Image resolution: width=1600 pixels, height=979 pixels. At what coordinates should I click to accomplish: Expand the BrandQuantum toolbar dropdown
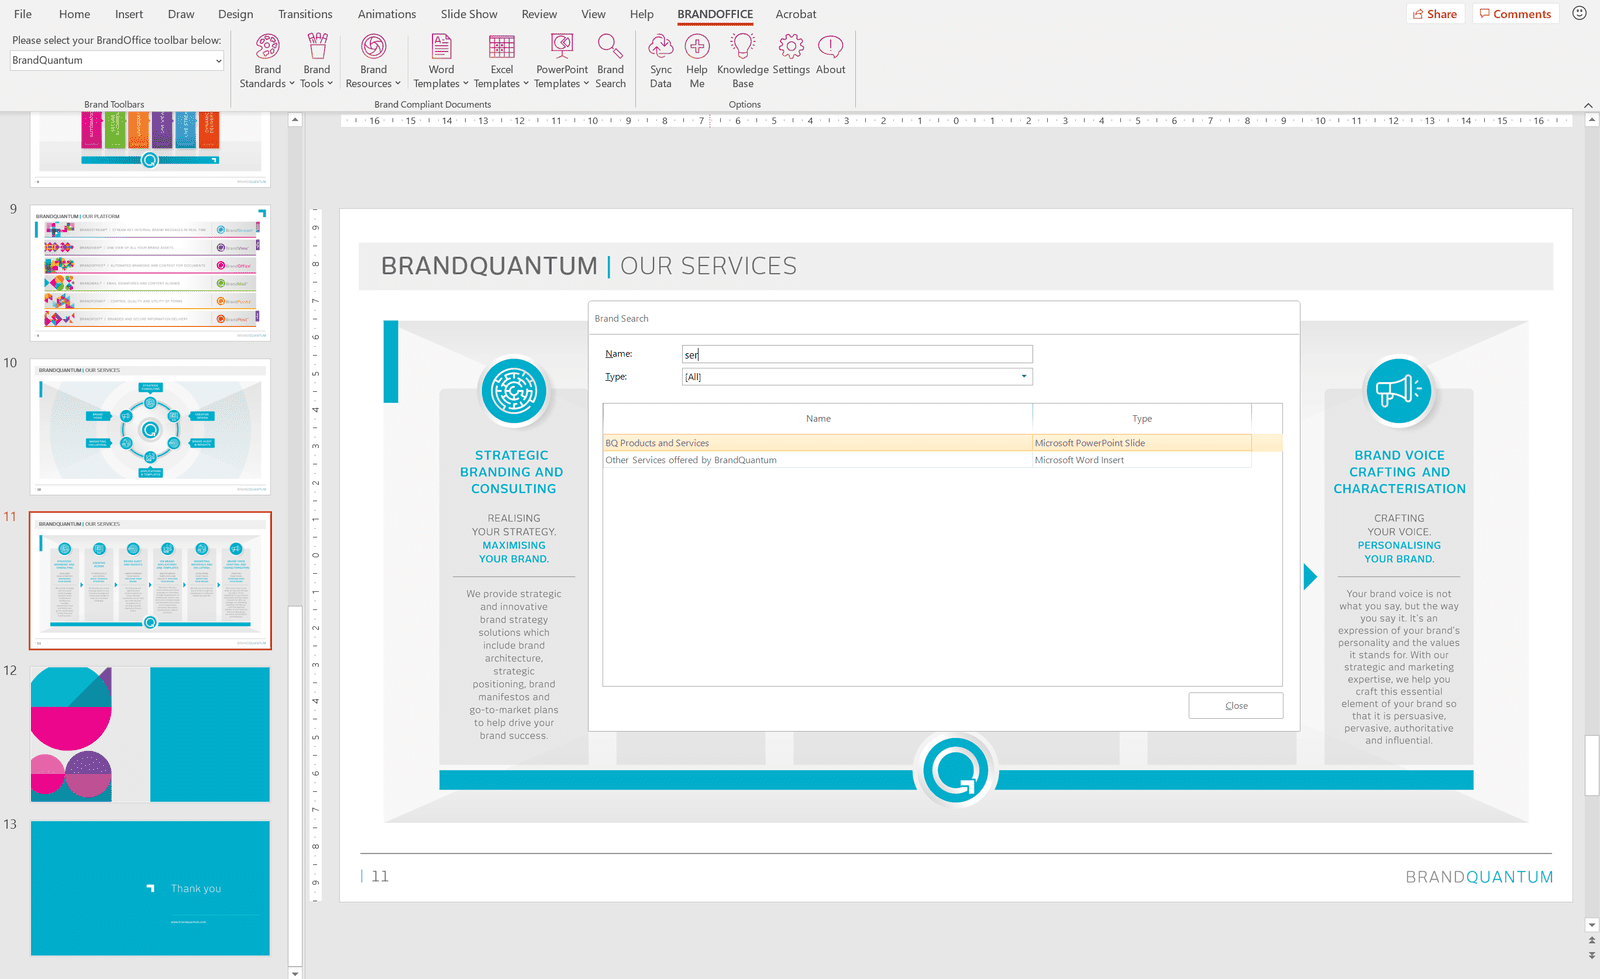tap(218, 61)
